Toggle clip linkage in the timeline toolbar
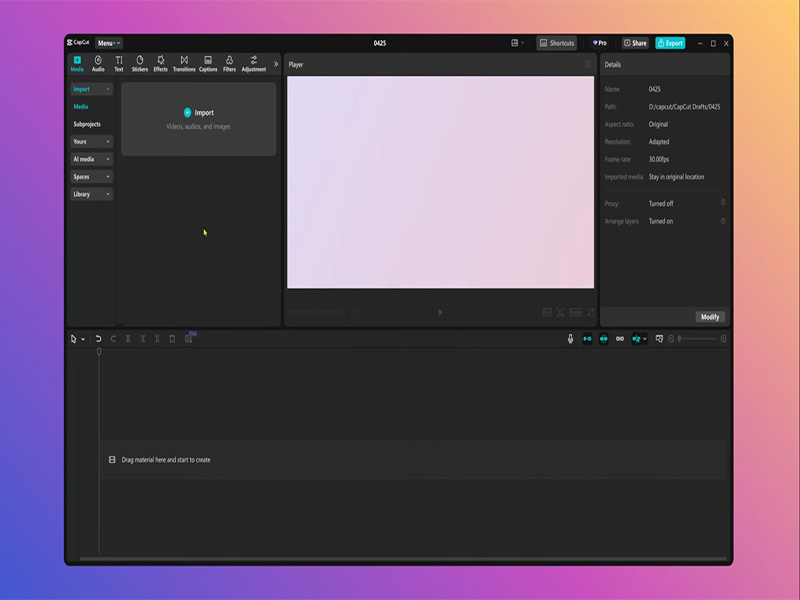The height and width of the screenshot is (600, 800). pyautogui.click(x=620, y=340)
